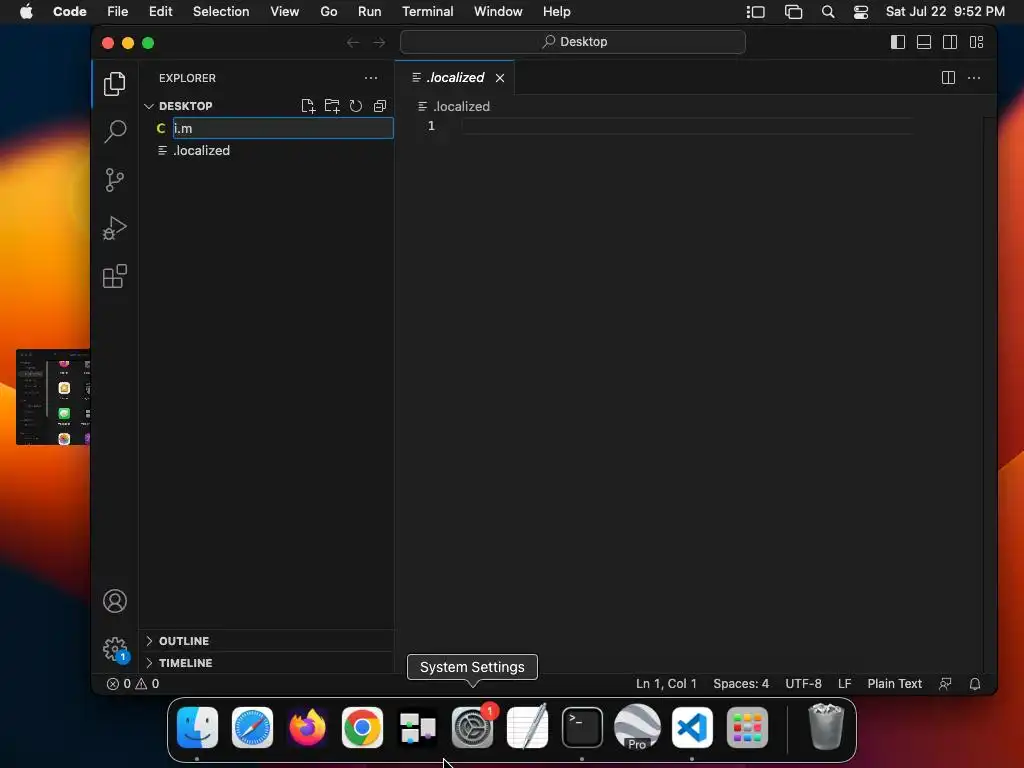Click the Desktop command center search
This screenshot has width=1024, height=768.
tap(573, 42)
